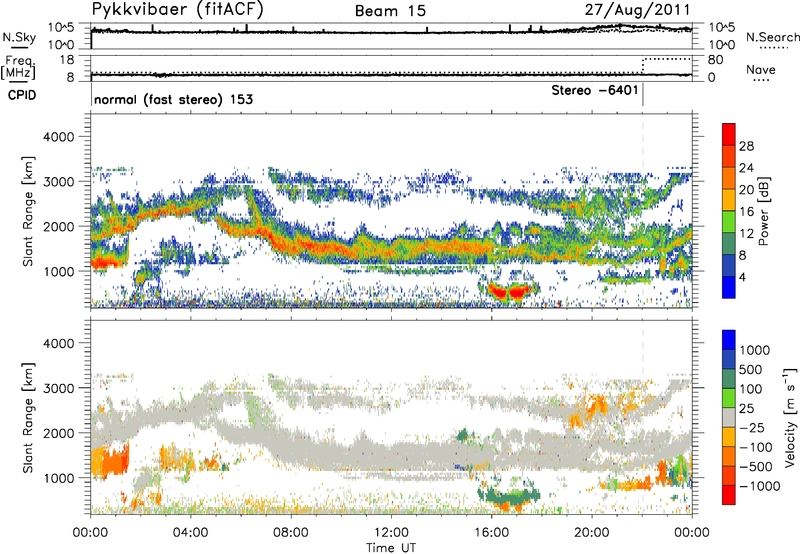Image resolution: width=800 pixels, height=554 pixels.
Task: Click the 'N.Search' legend label
Action: pos(773,37)
